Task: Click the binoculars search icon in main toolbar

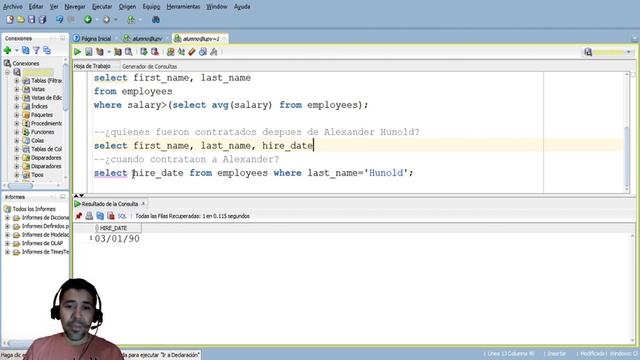Action: 156,19
